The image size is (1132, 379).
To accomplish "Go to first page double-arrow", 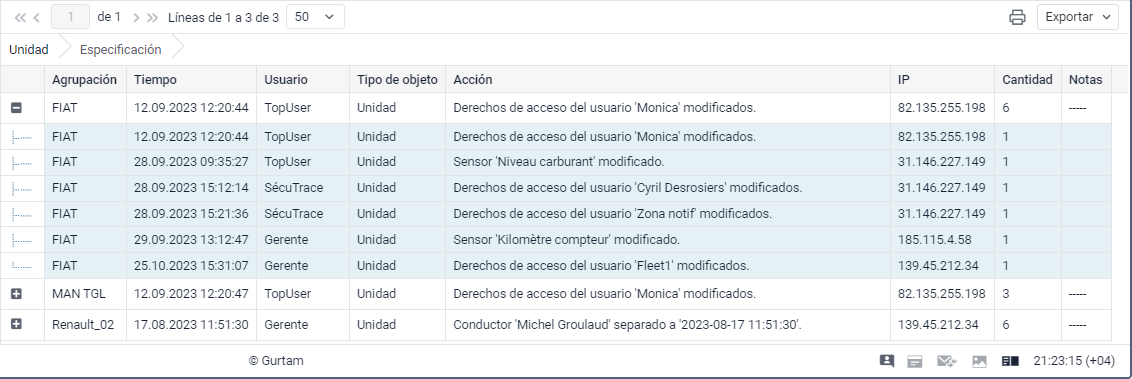I will (x=20, y=17).
